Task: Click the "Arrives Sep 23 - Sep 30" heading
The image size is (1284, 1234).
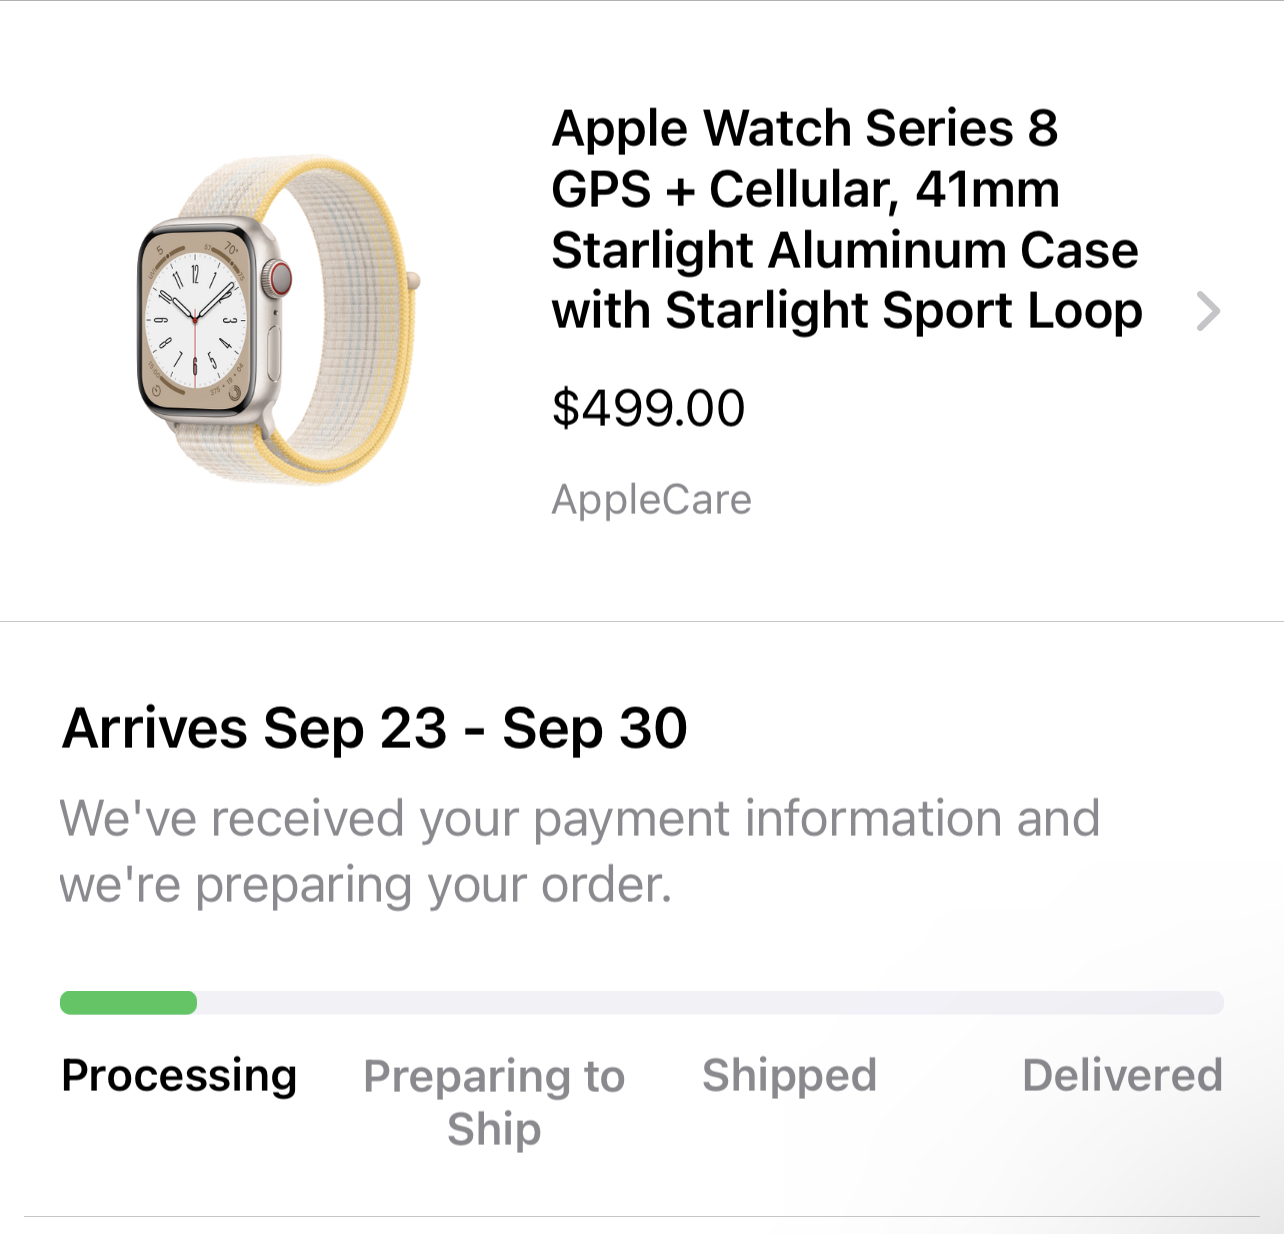Action: click(x=374, y=728)
